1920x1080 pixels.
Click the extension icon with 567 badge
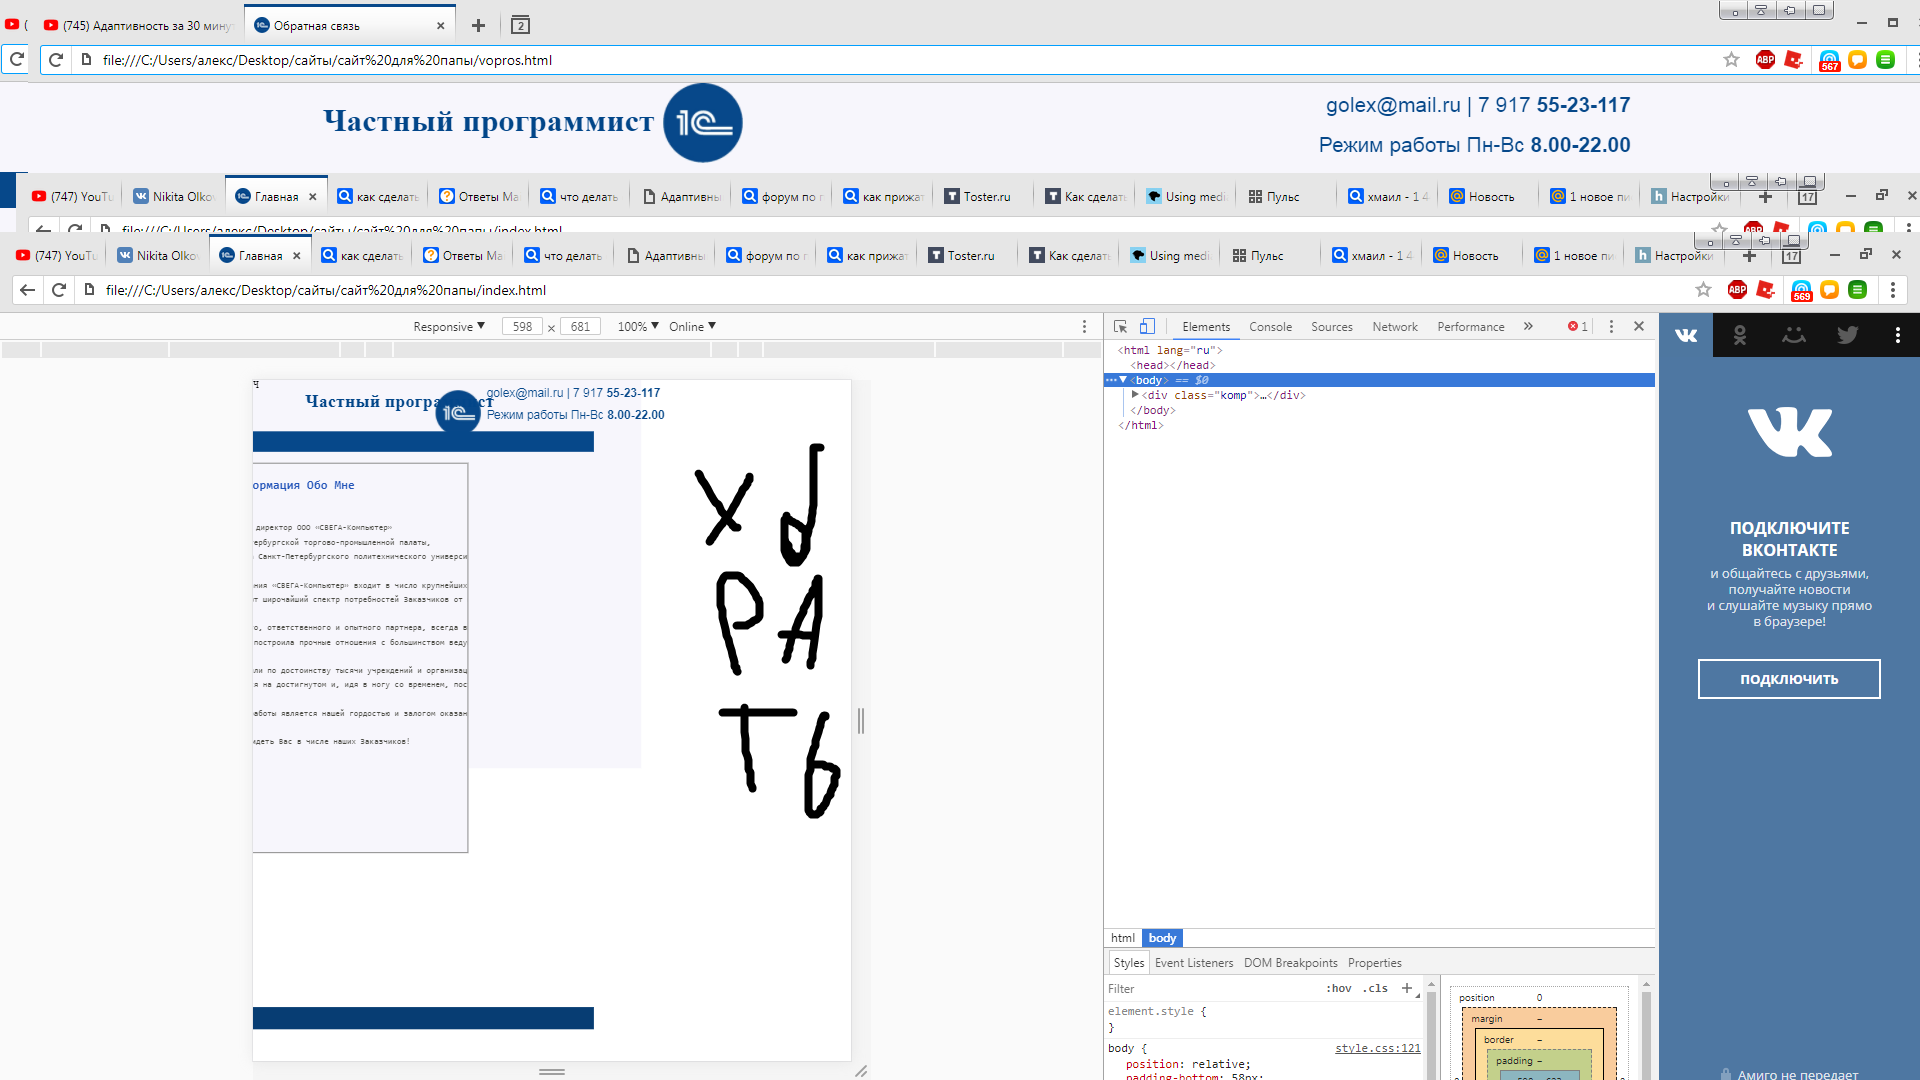[x=1829, y=60]
